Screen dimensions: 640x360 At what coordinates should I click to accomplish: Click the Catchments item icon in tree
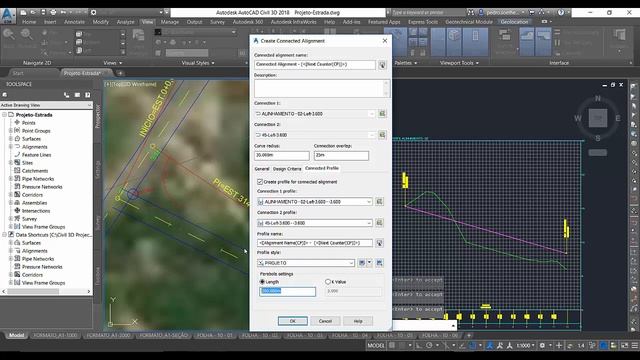pyautogui.click(x=17, y=171)
